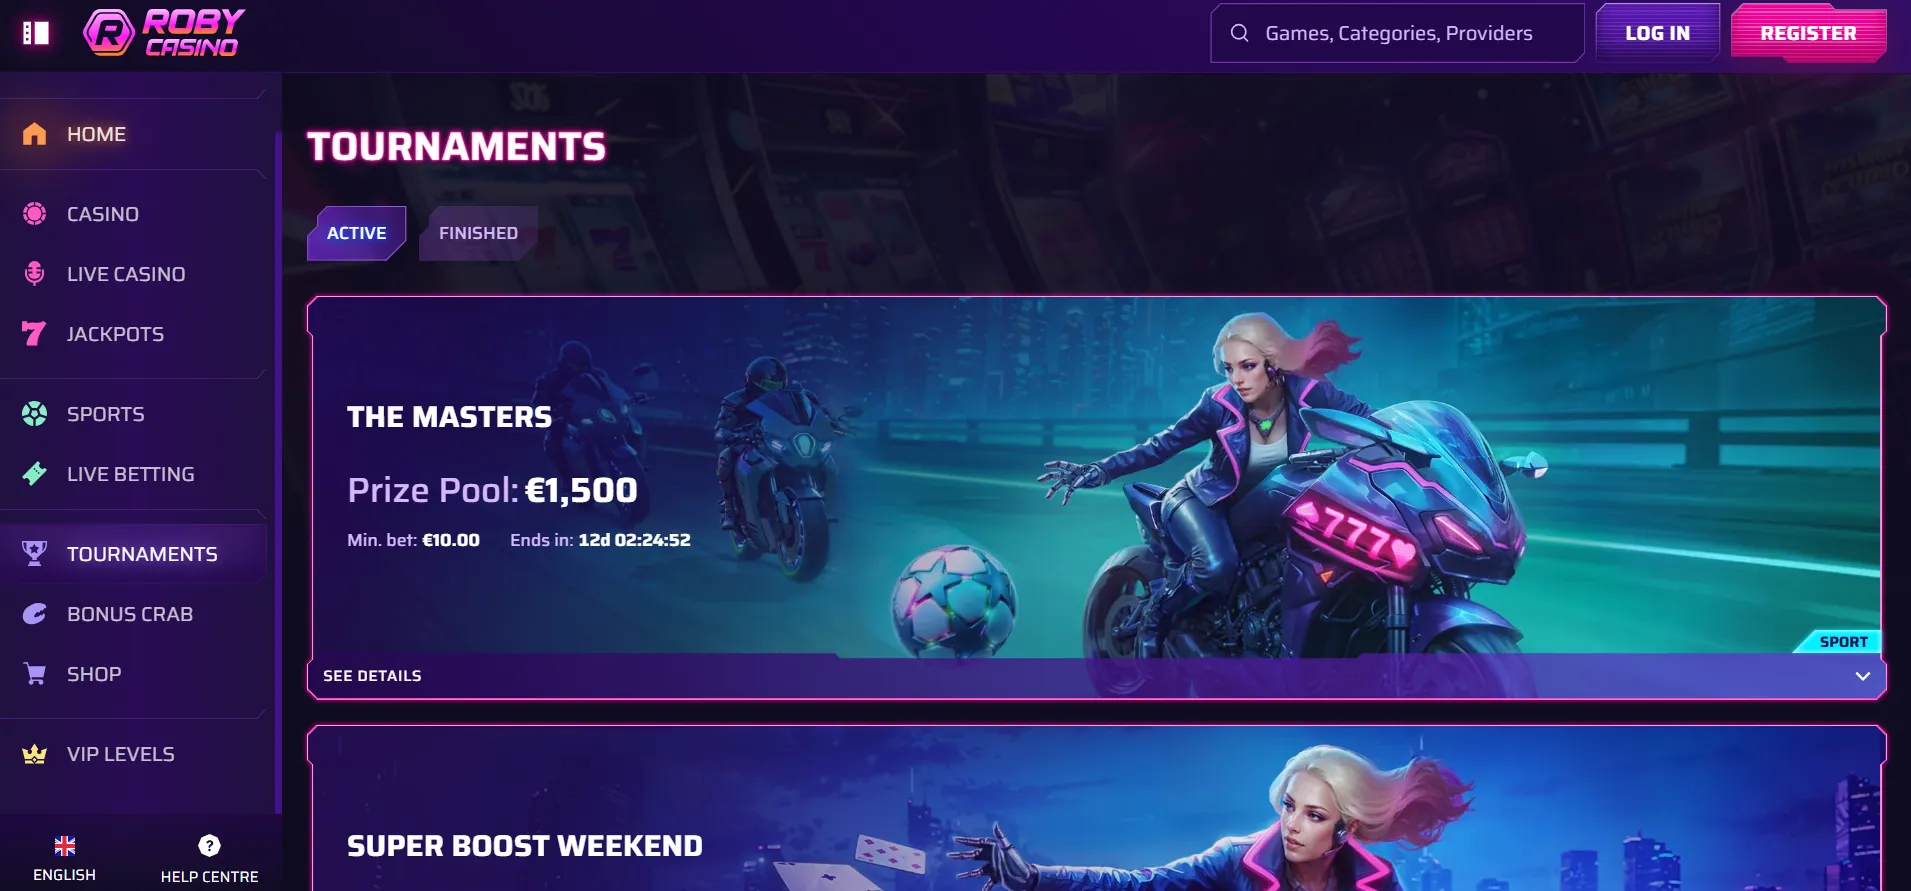Go to Sports via the soccer ball icon
The image size is (1911, 891).
click(x=34, y=414)
